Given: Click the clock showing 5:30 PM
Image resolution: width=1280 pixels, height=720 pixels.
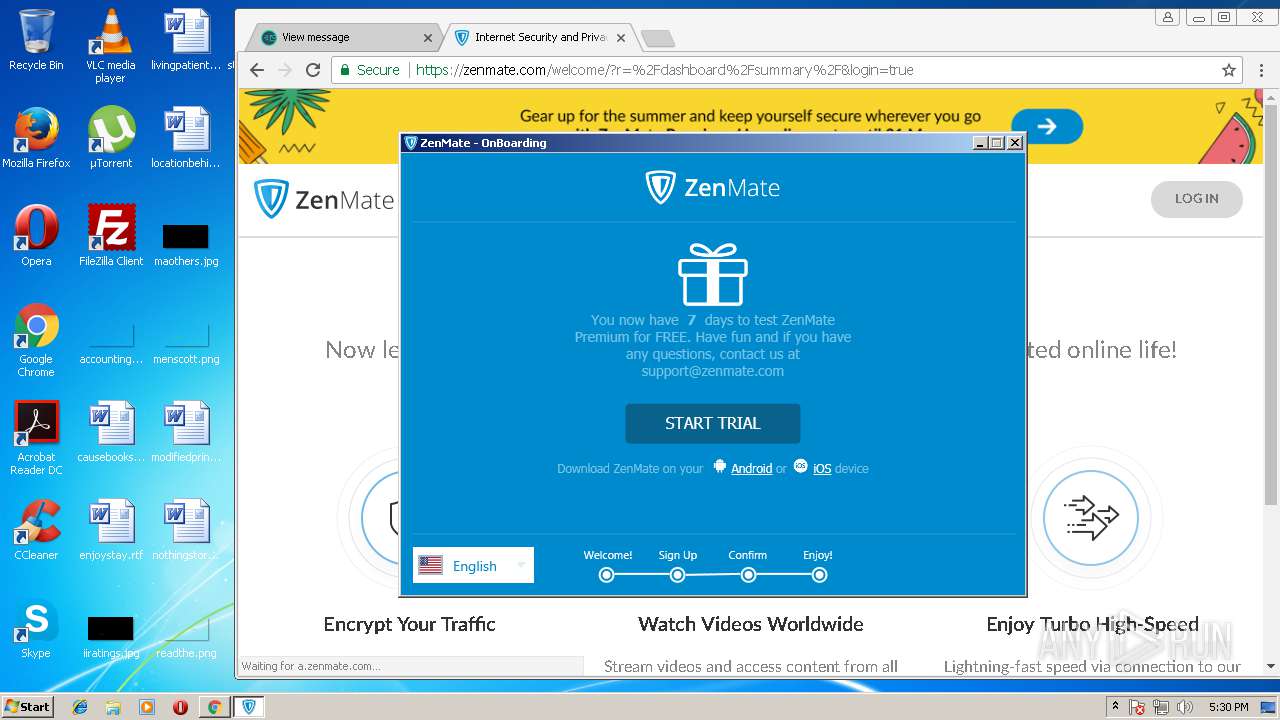Looking at the screenshot, I should pos(1228,707).
